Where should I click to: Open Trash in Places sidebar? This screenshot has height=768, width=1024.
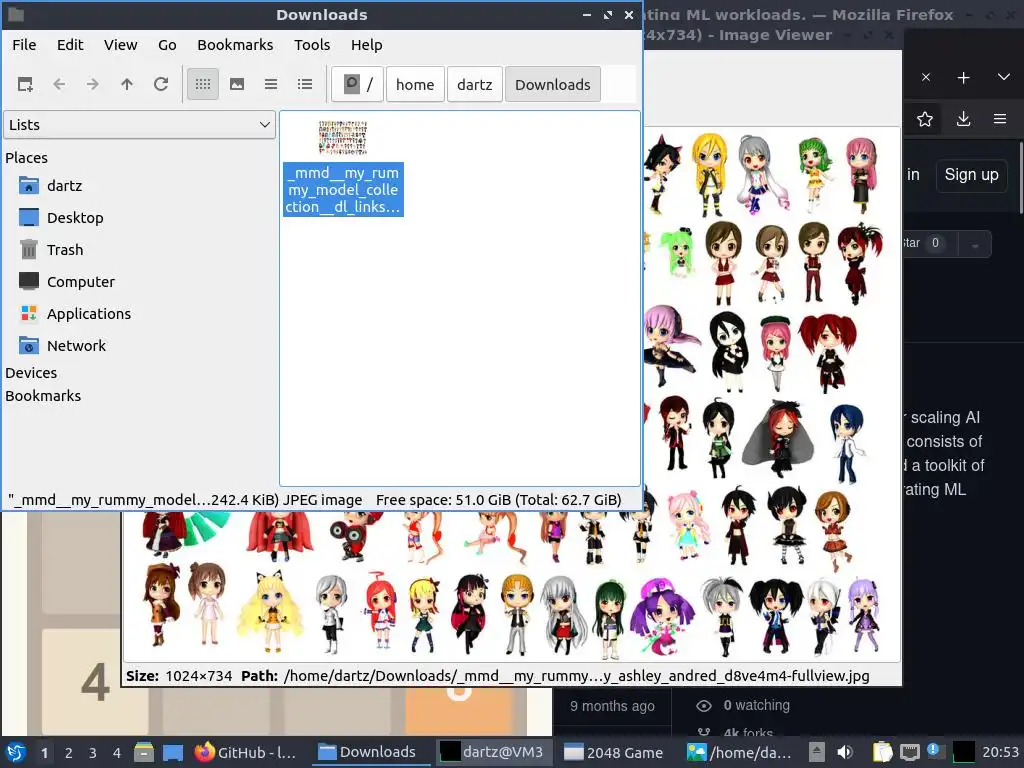coord(65,250)
